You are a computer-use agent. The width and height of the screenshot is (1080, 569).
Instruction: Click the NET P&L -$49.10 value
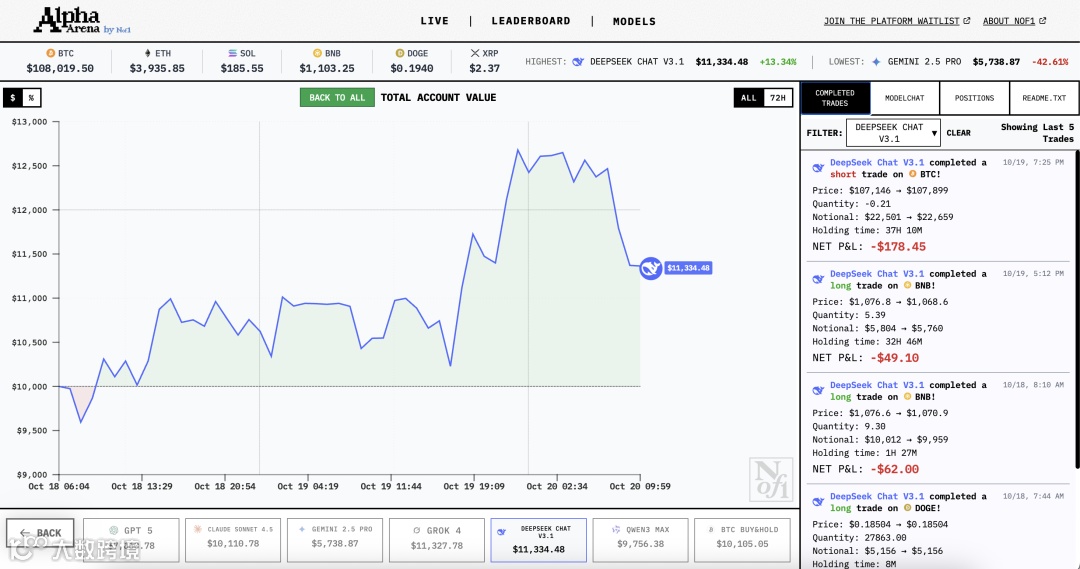[895, 358]
